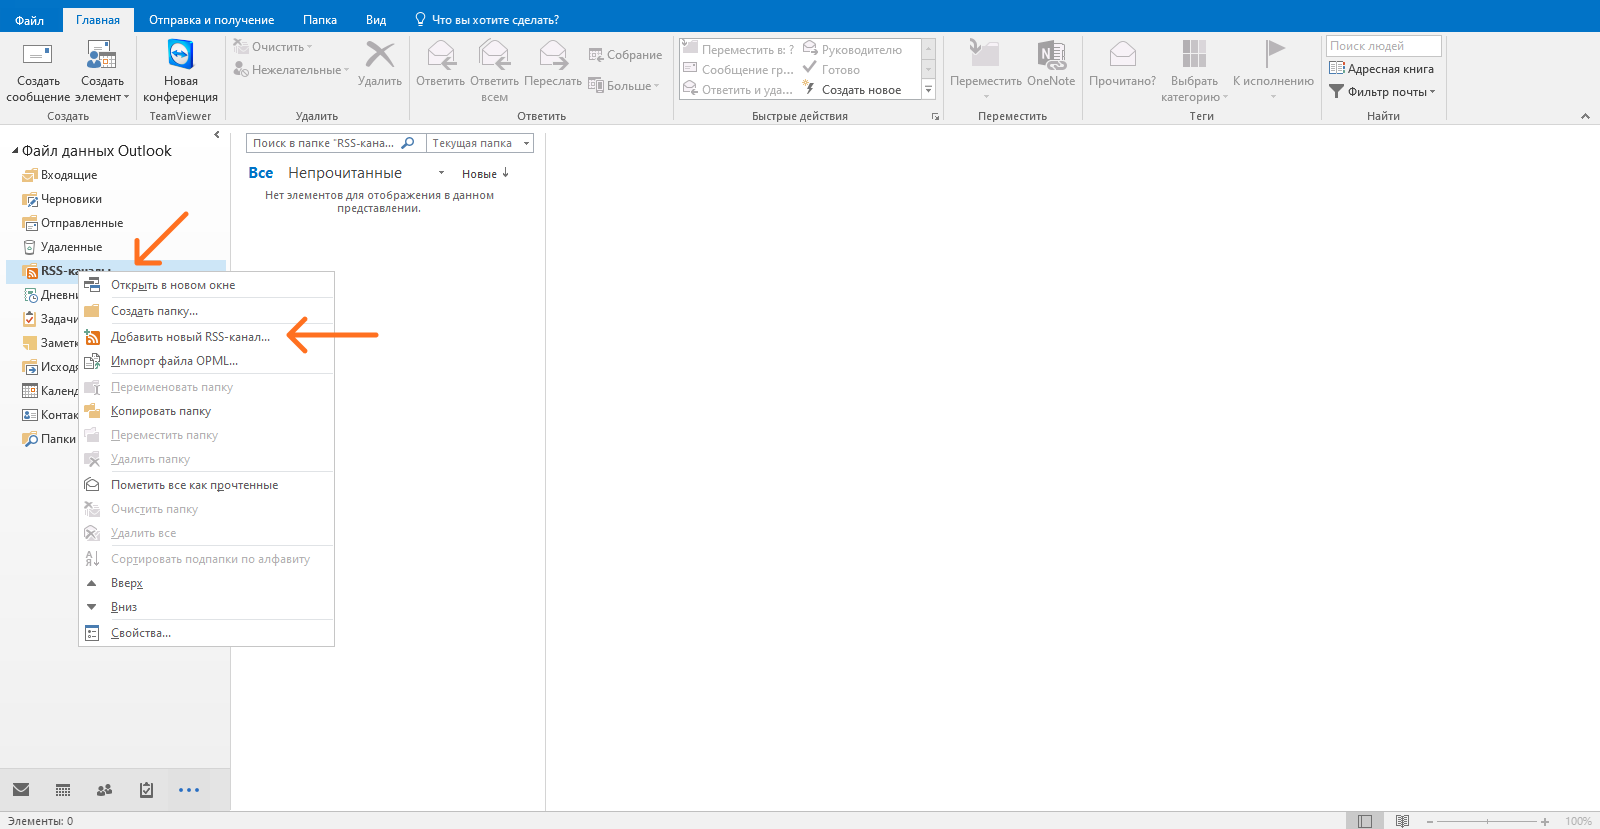Viewport: 1600px width, 829px height.
Task: Click the Что вы хотите сделать search box
Action: click(x=487, y=20)
